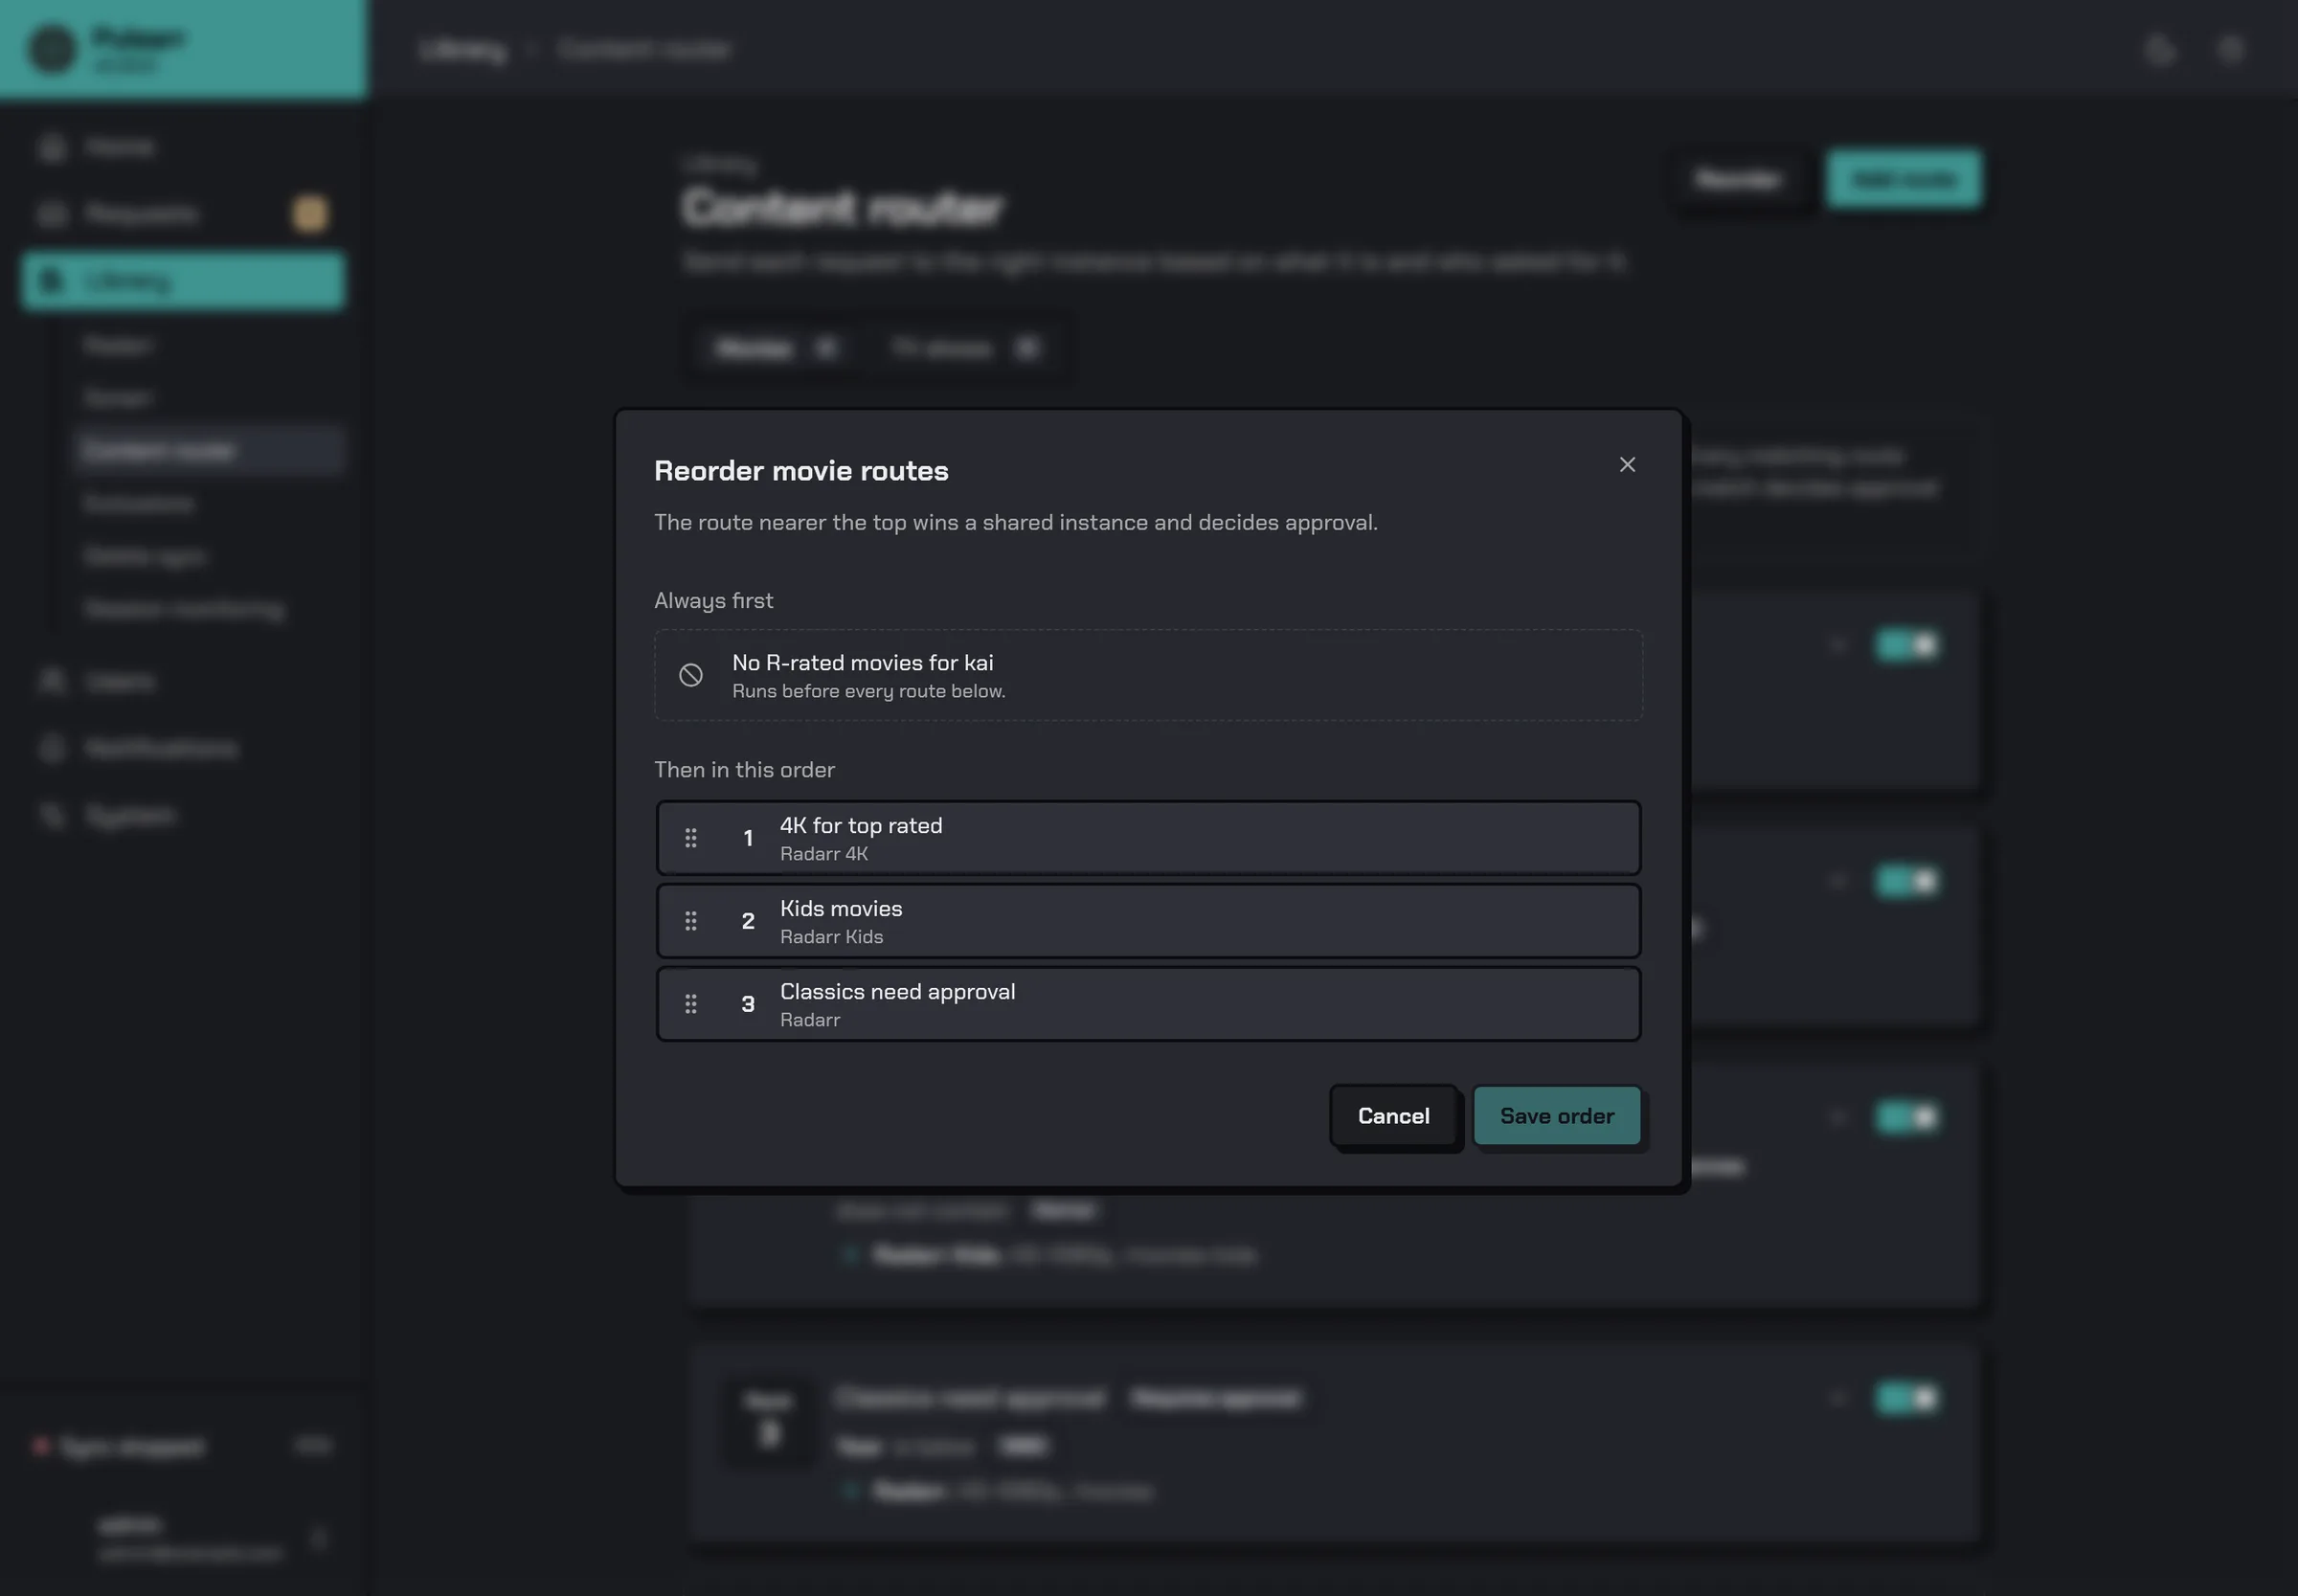Click the drag handle on Kids movies row
Image resolution: width=2298 pixels, height=1596 pixels.
pos(690,921)
